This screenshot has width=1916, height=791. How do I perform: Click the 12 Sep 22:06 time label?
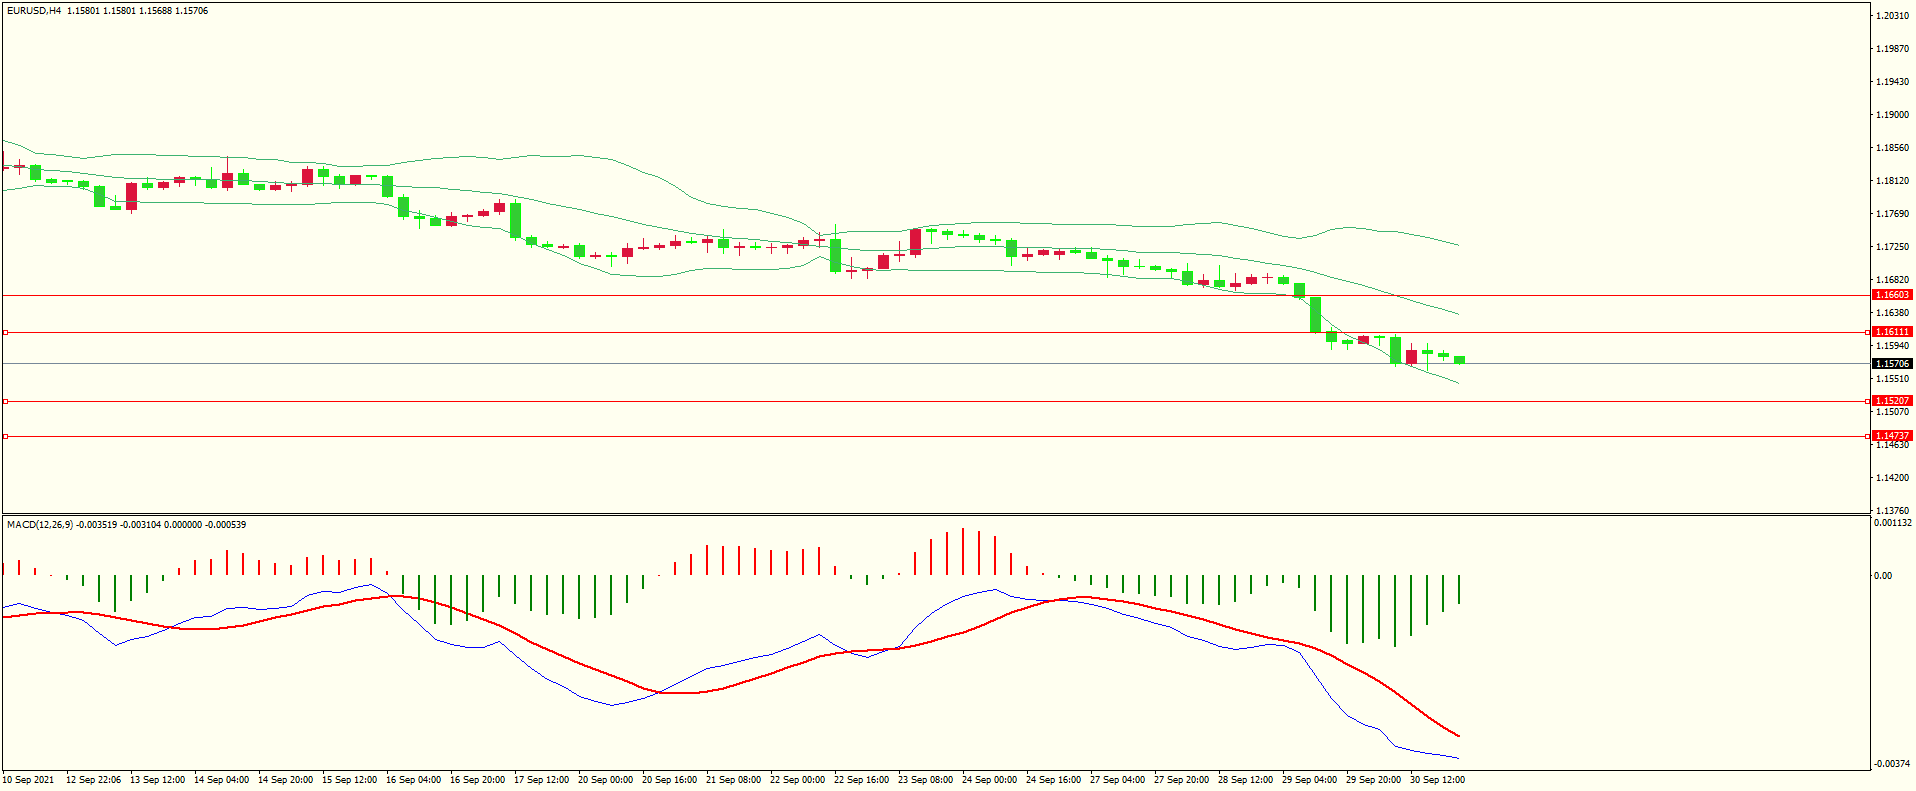pos(93,780)
